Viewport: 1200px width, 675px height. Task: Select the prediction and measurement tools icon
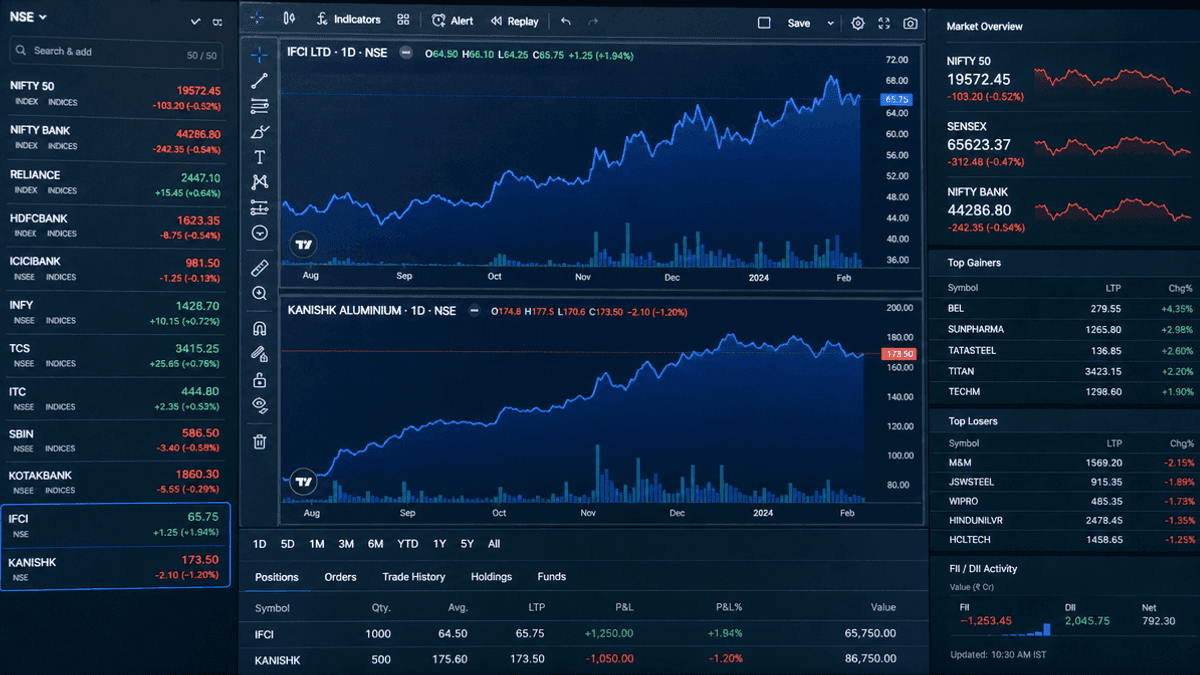tap(259, 208)
